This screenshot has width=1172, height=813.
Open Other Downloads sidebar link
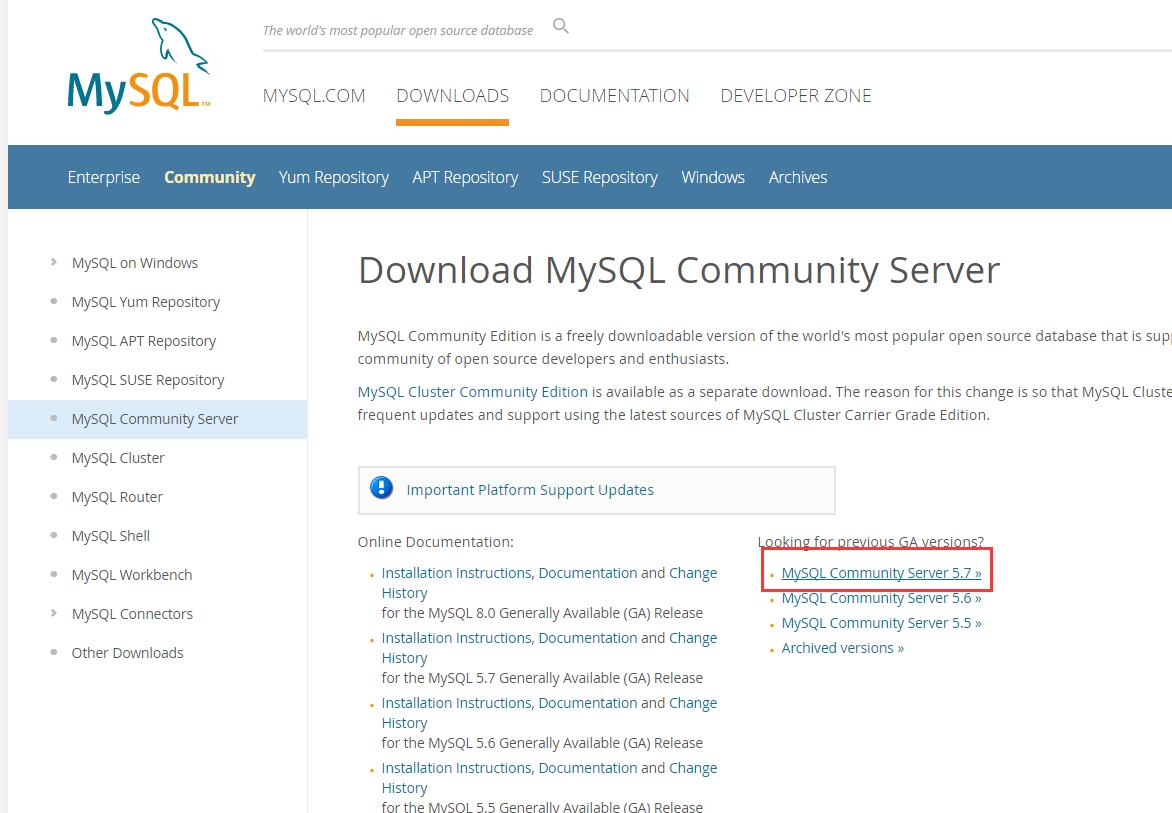tap(127, 652)
